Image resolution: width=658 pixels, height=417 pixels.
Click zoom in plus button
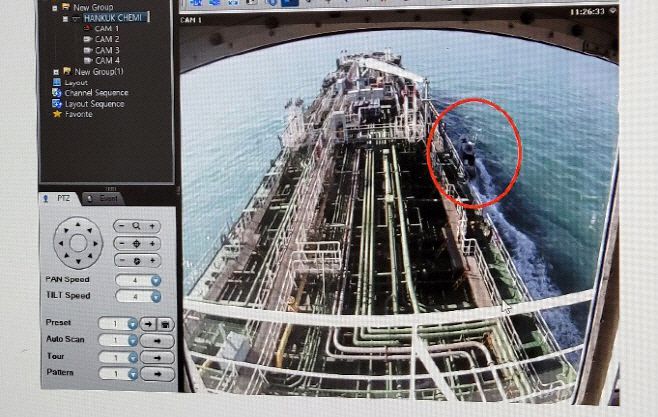click(153, 227)
